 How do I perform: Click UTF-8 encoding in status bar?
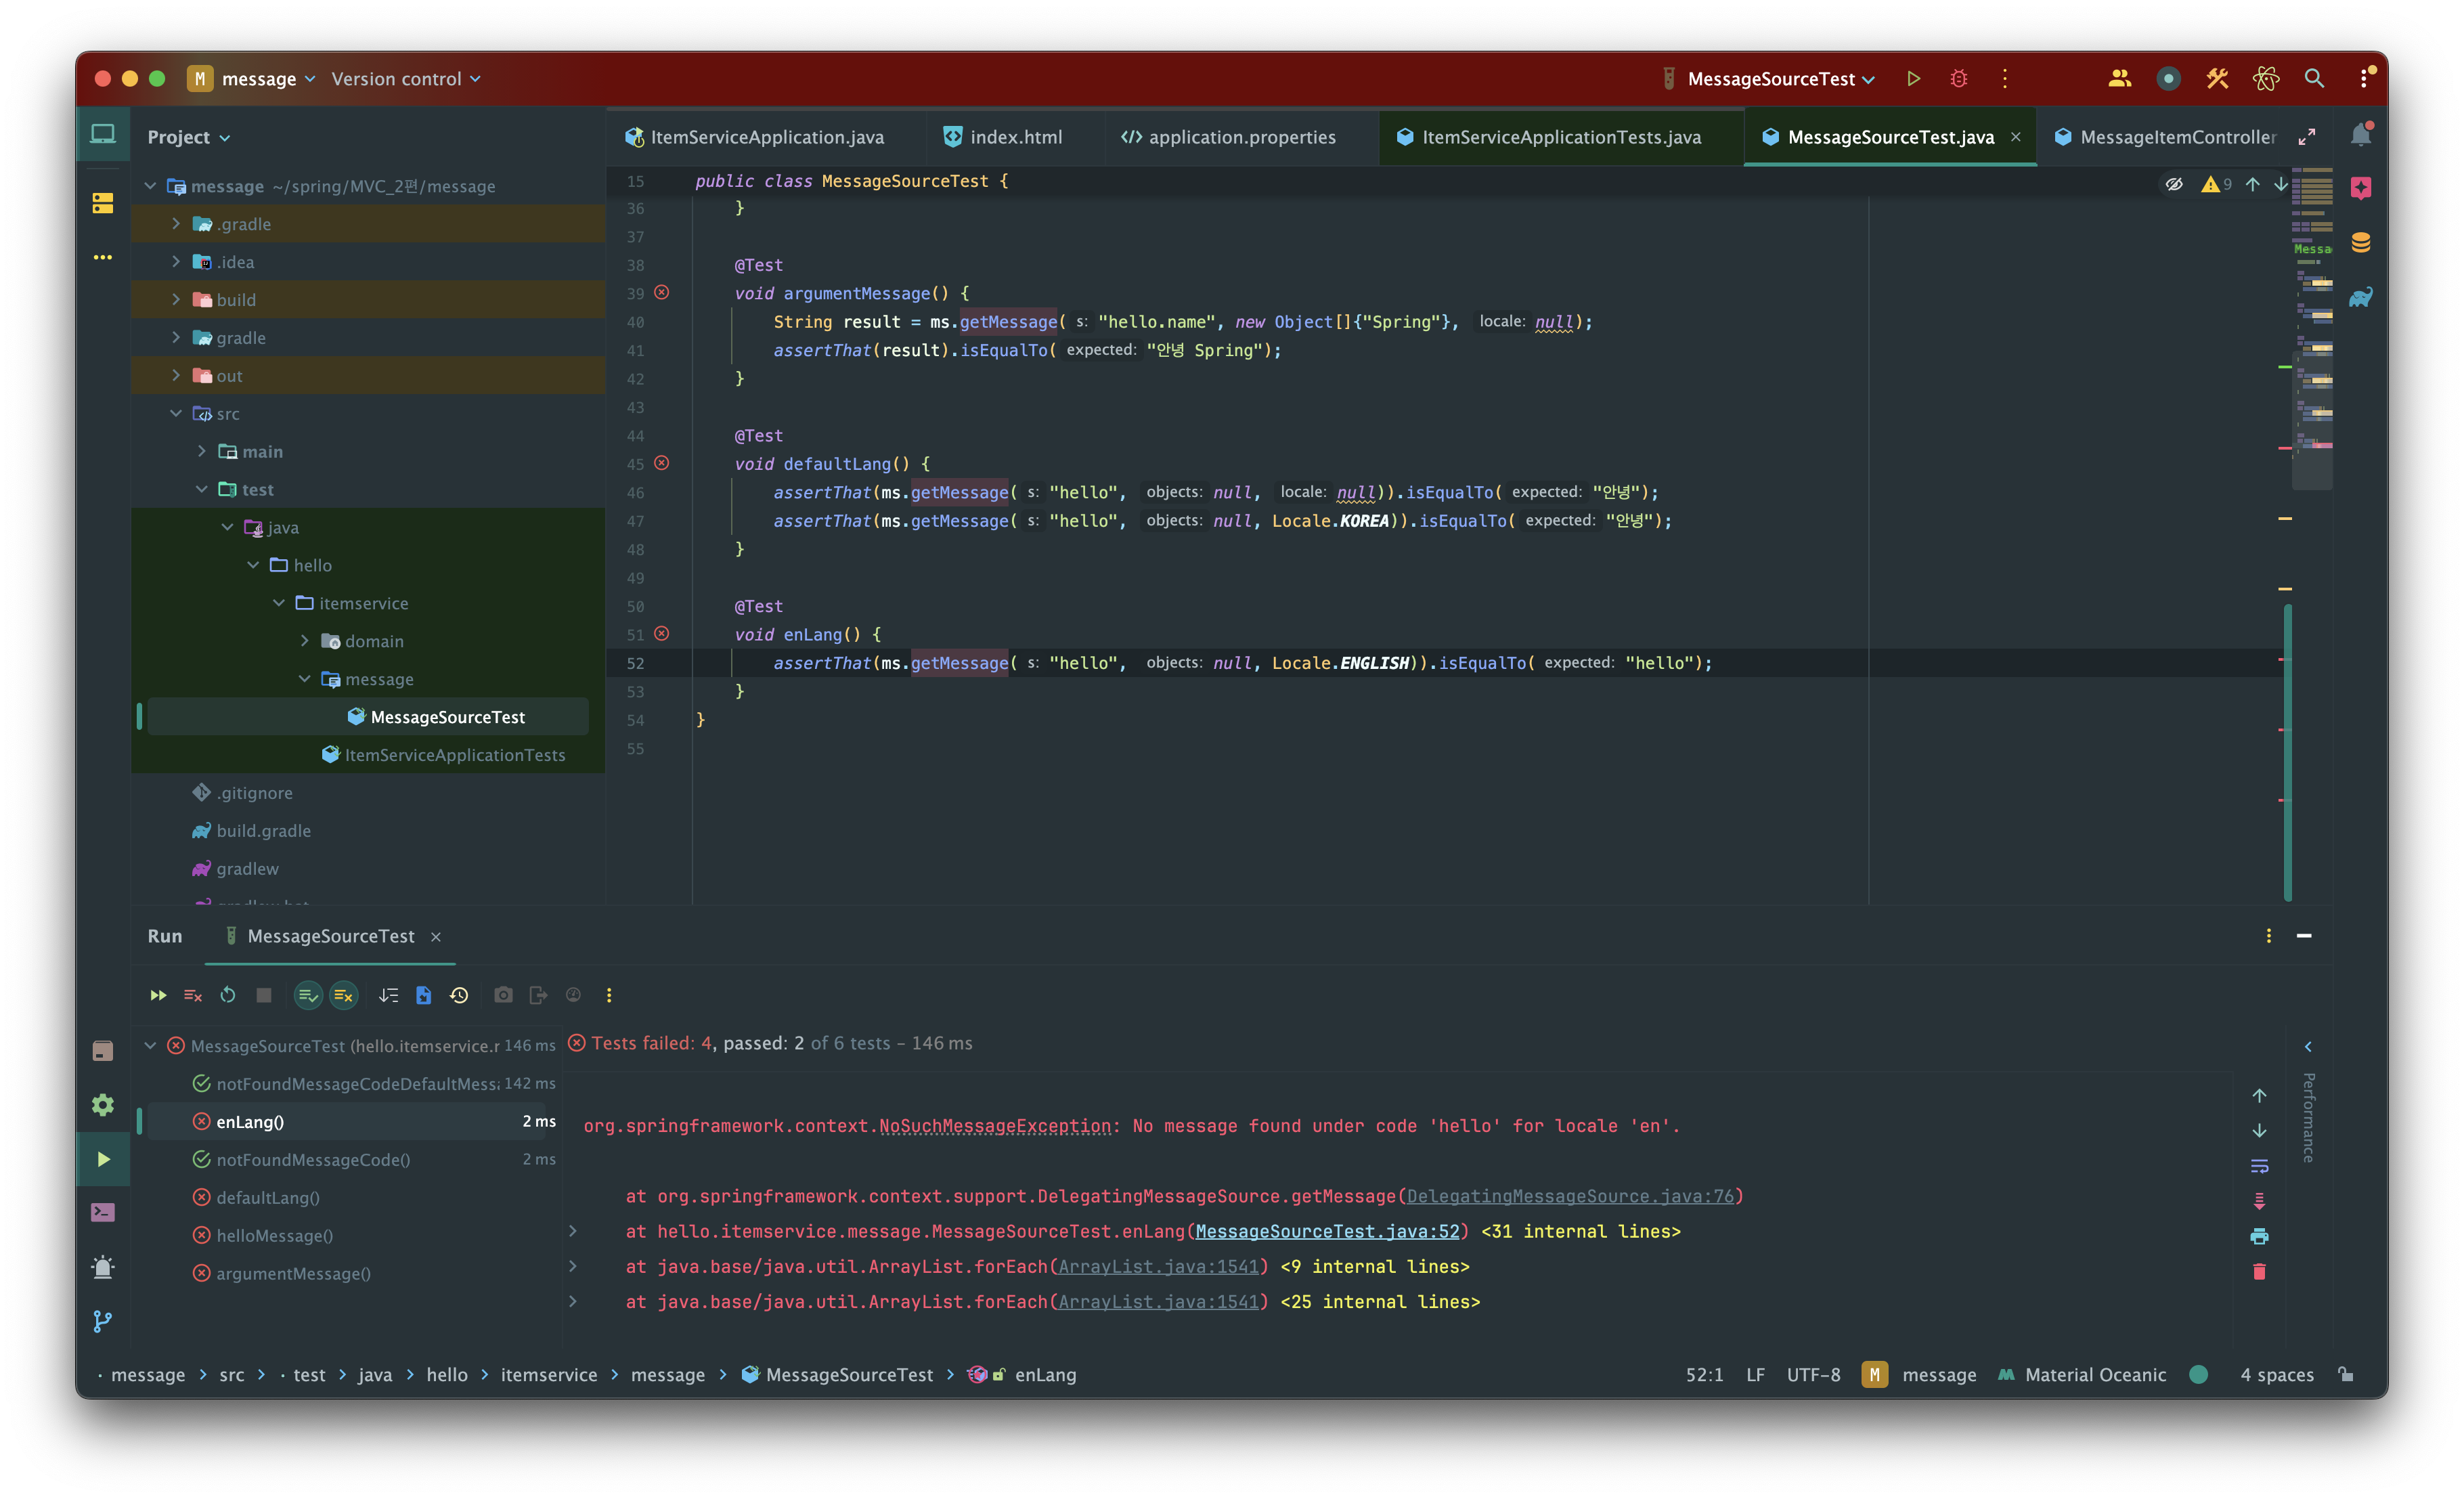pos(1813,1374)
